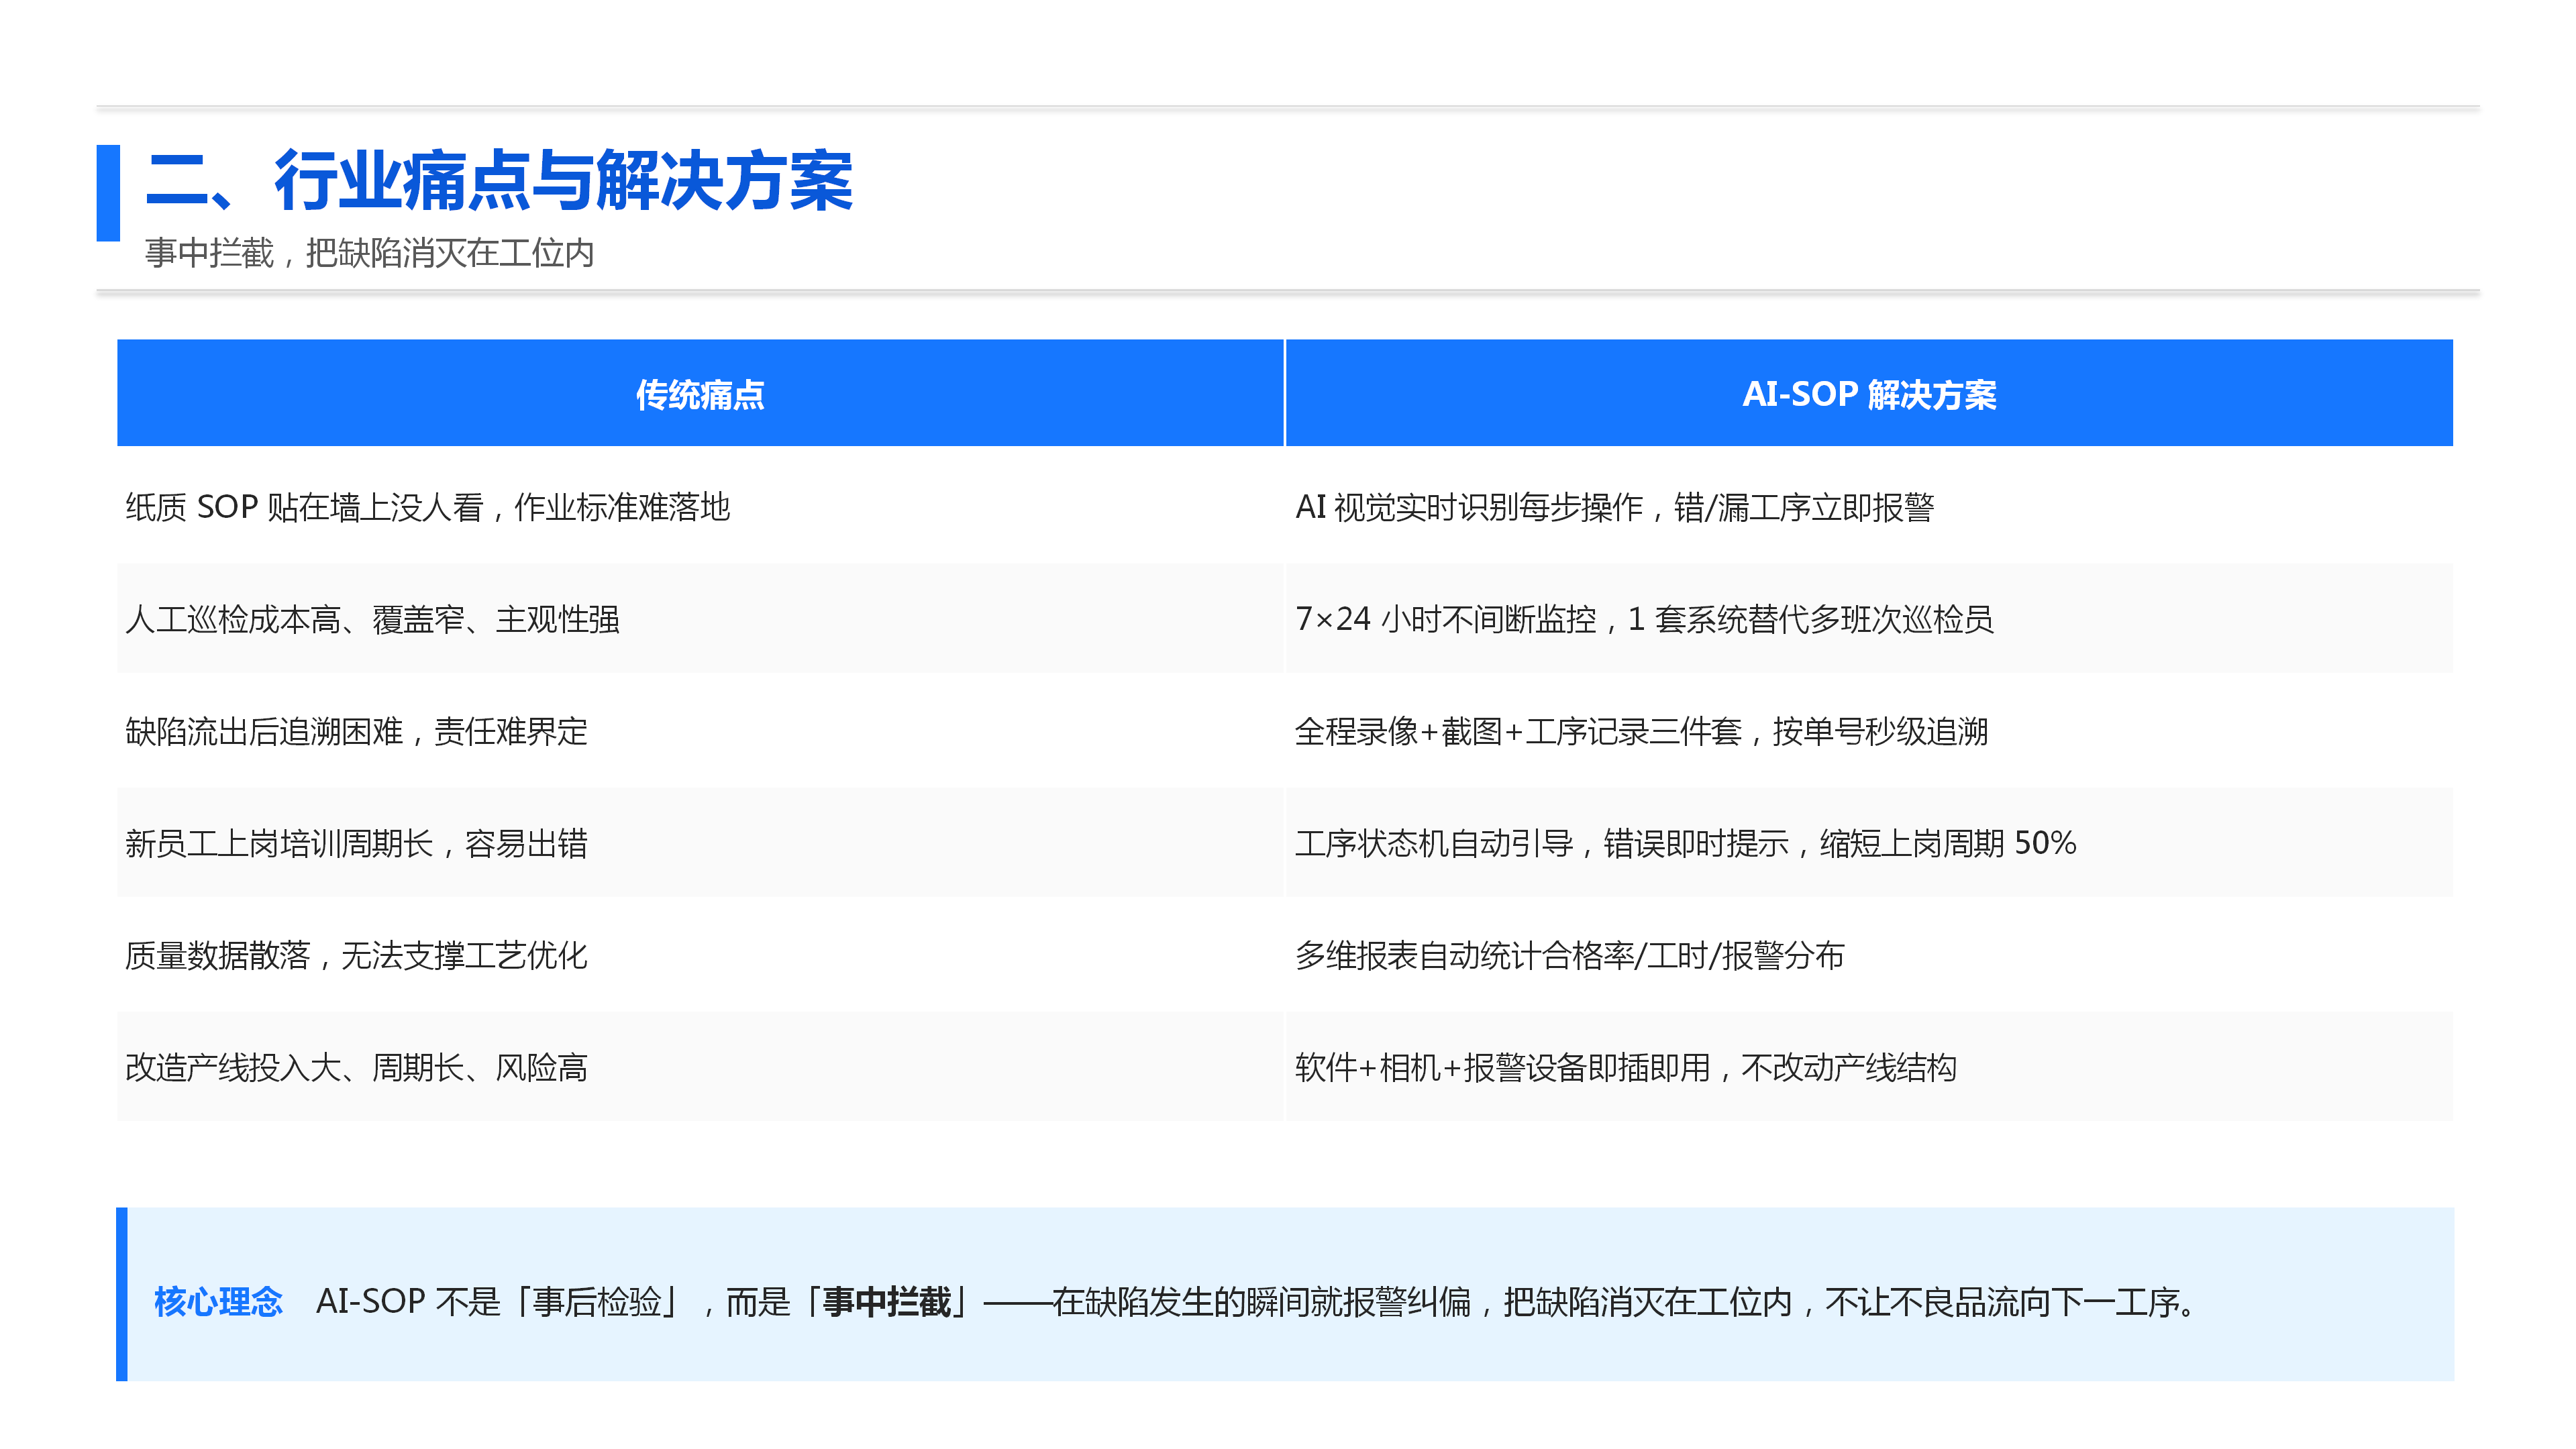Select the cell 全程录像+截图+工序记录三件套

[x=1869, y=731]
